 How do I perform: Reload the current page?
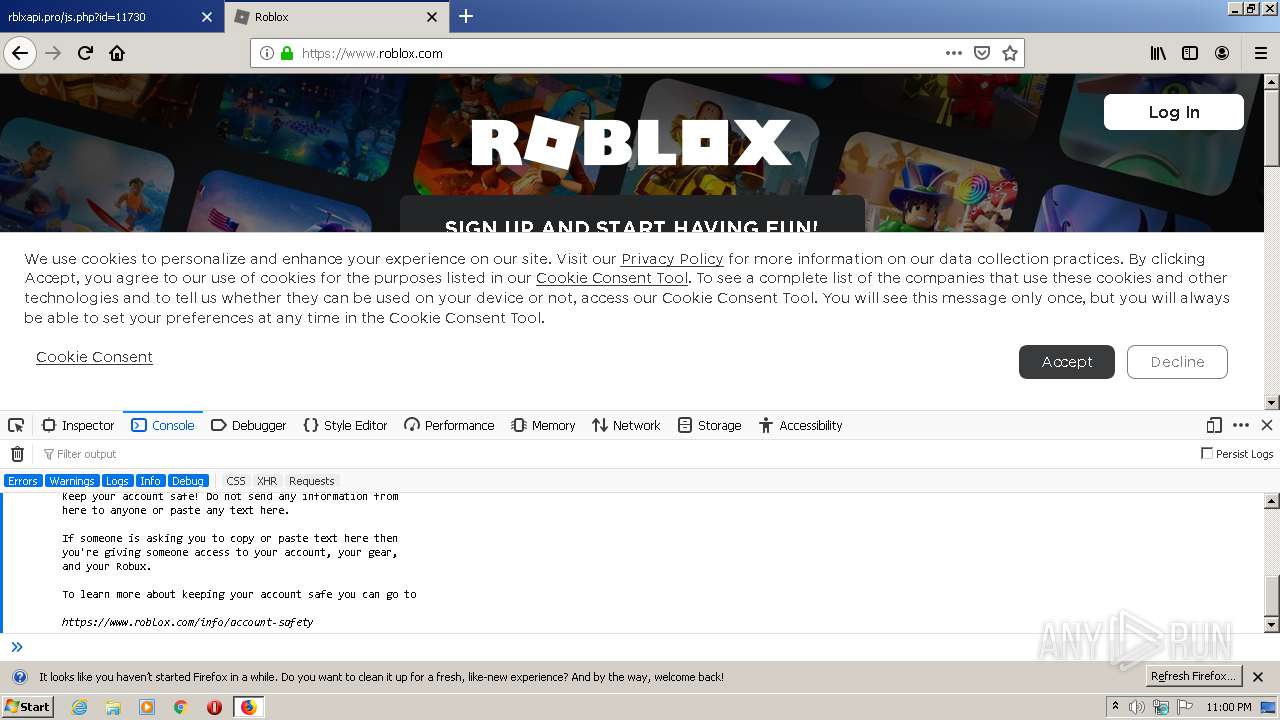(x=85, y=53)
